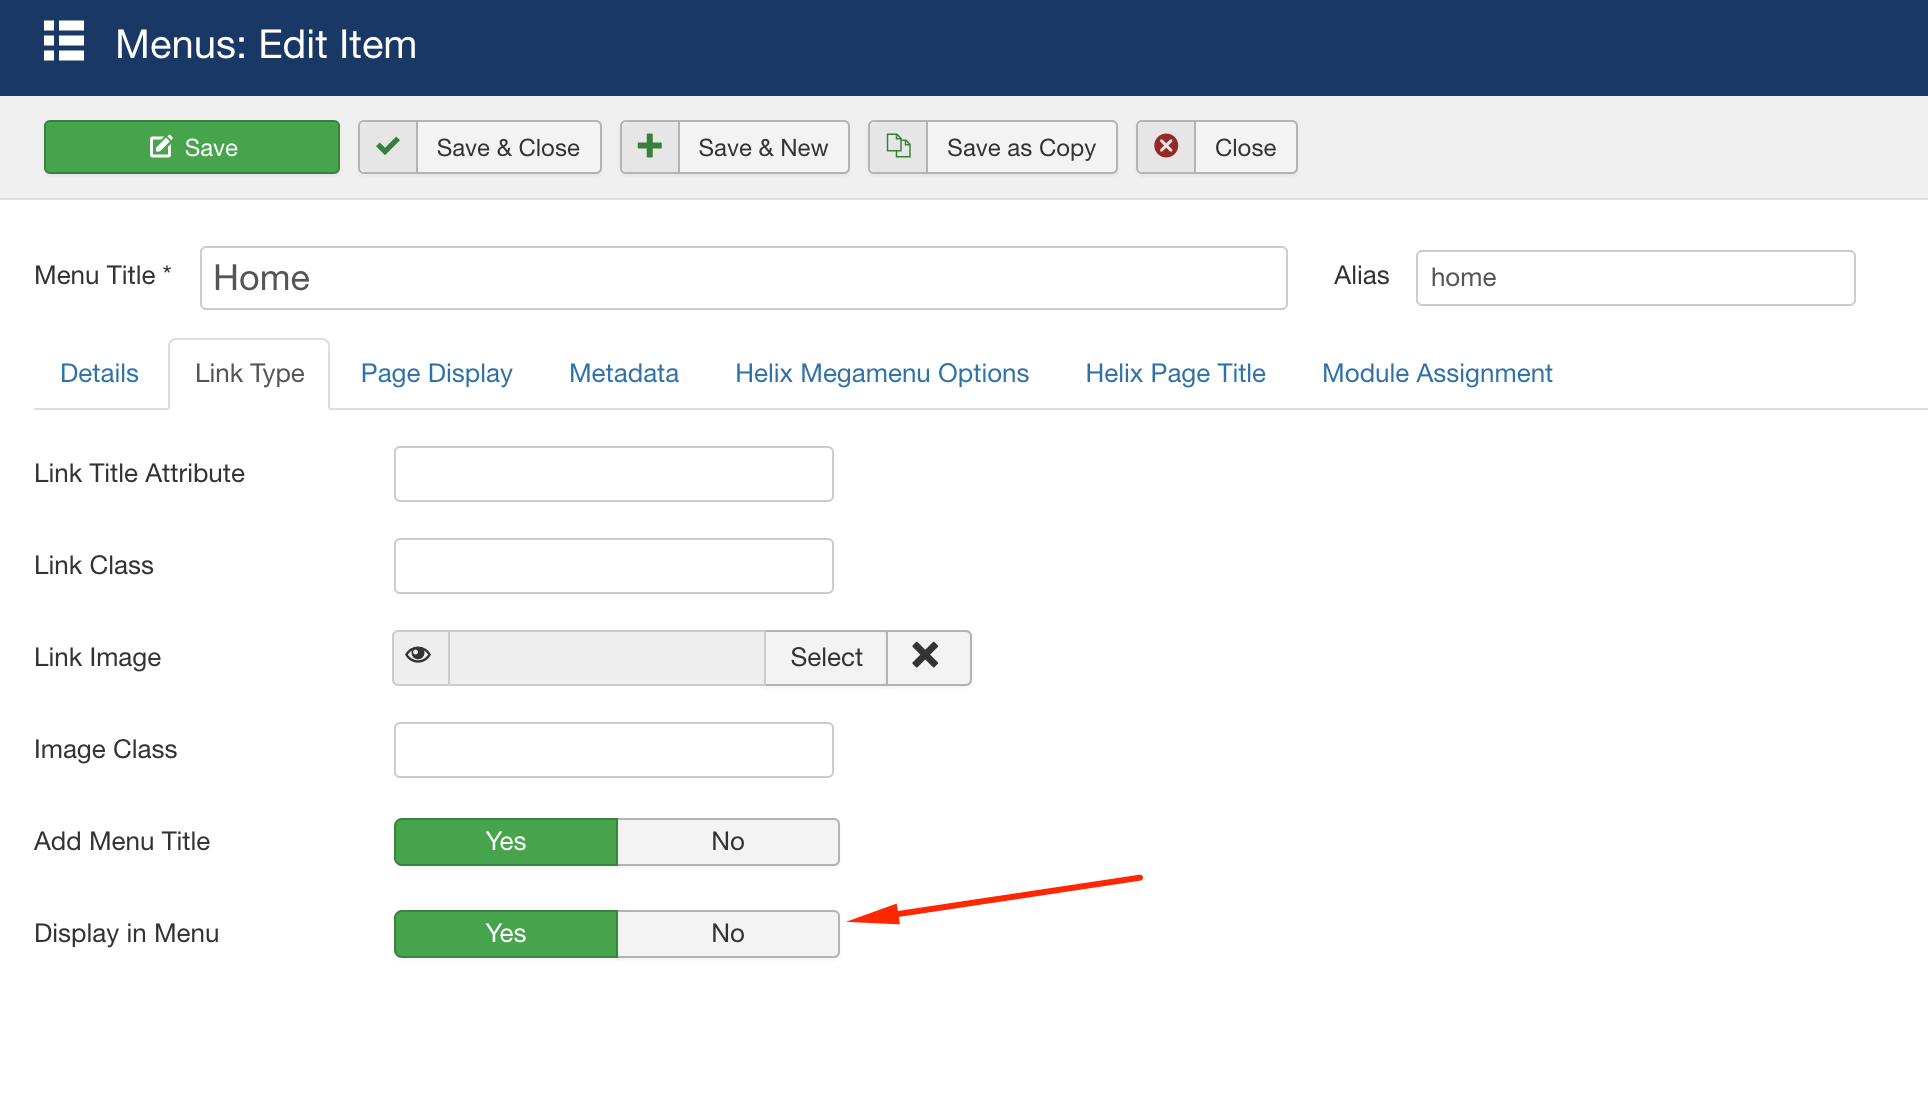Click the plus icon for Save & New
This screenshot has height=1106, width=1928.
(650, 147)
